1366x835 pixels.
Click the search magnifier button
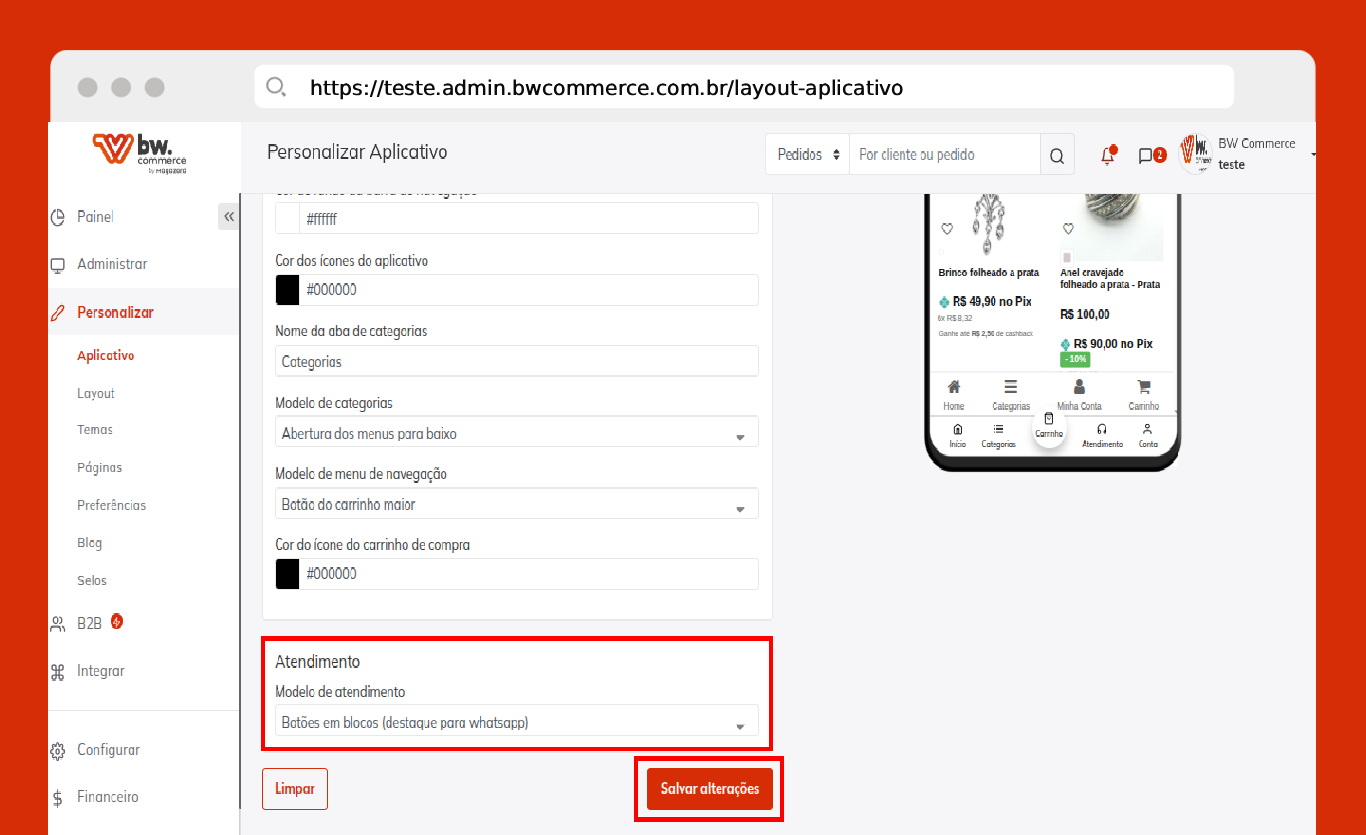point(1057,155)
